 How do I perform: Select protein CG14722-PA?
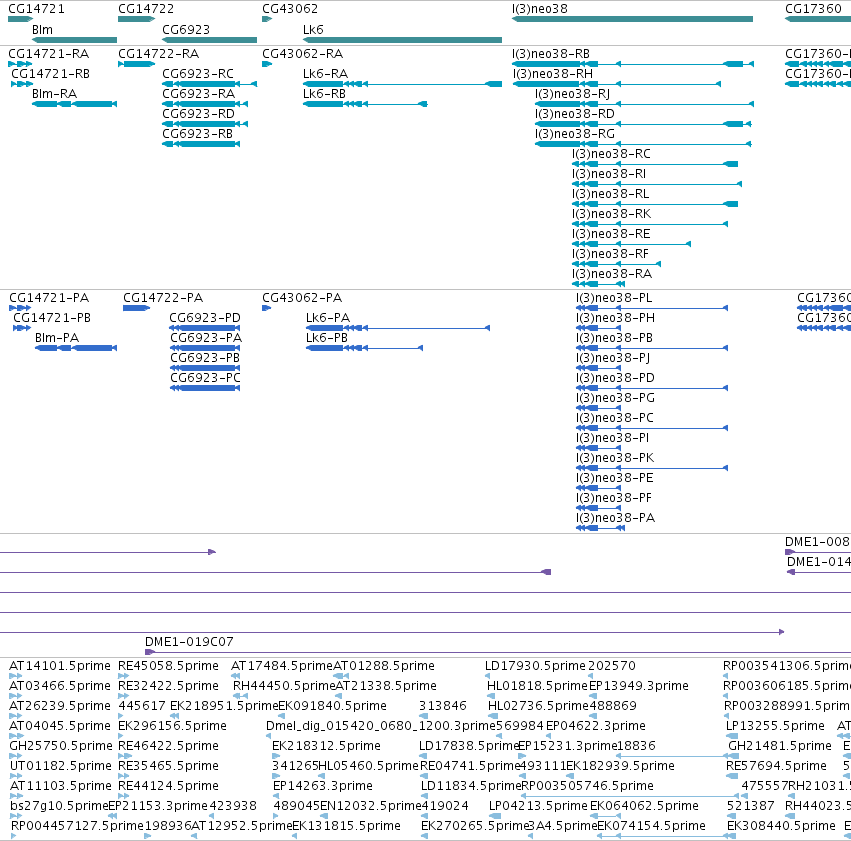(x=163, y=298)
